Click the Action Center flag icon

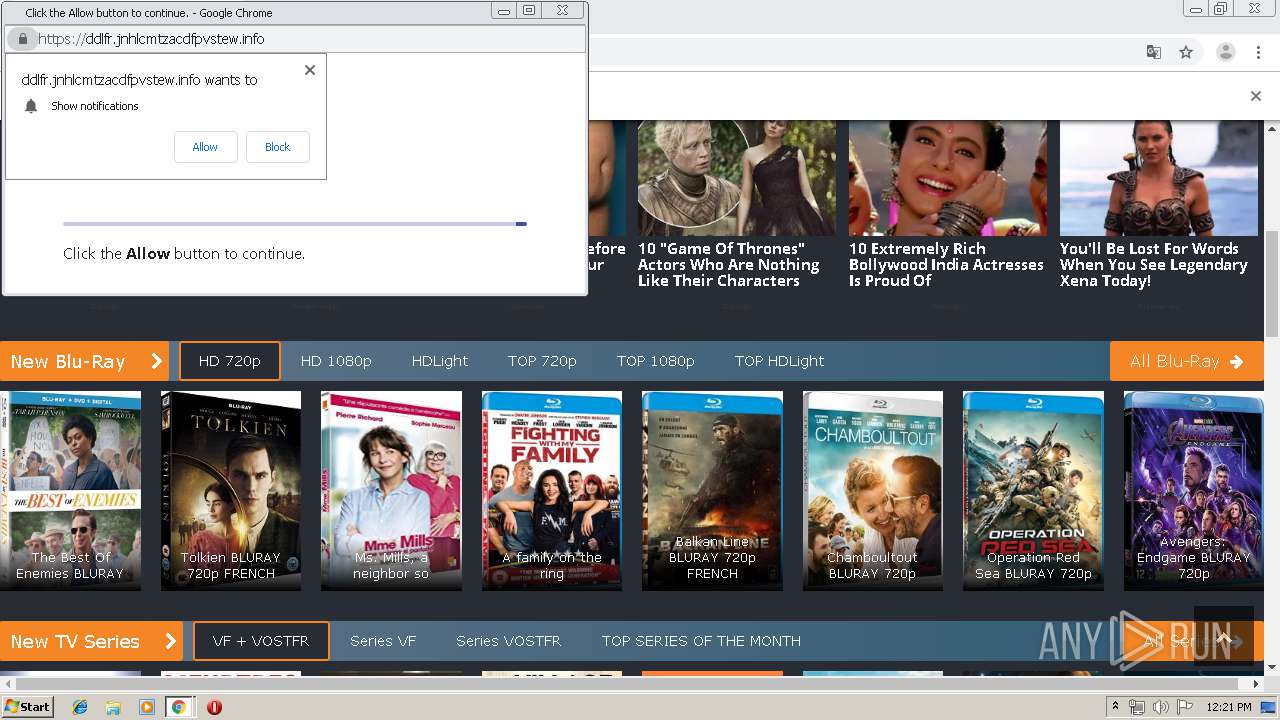[1184, 707]
